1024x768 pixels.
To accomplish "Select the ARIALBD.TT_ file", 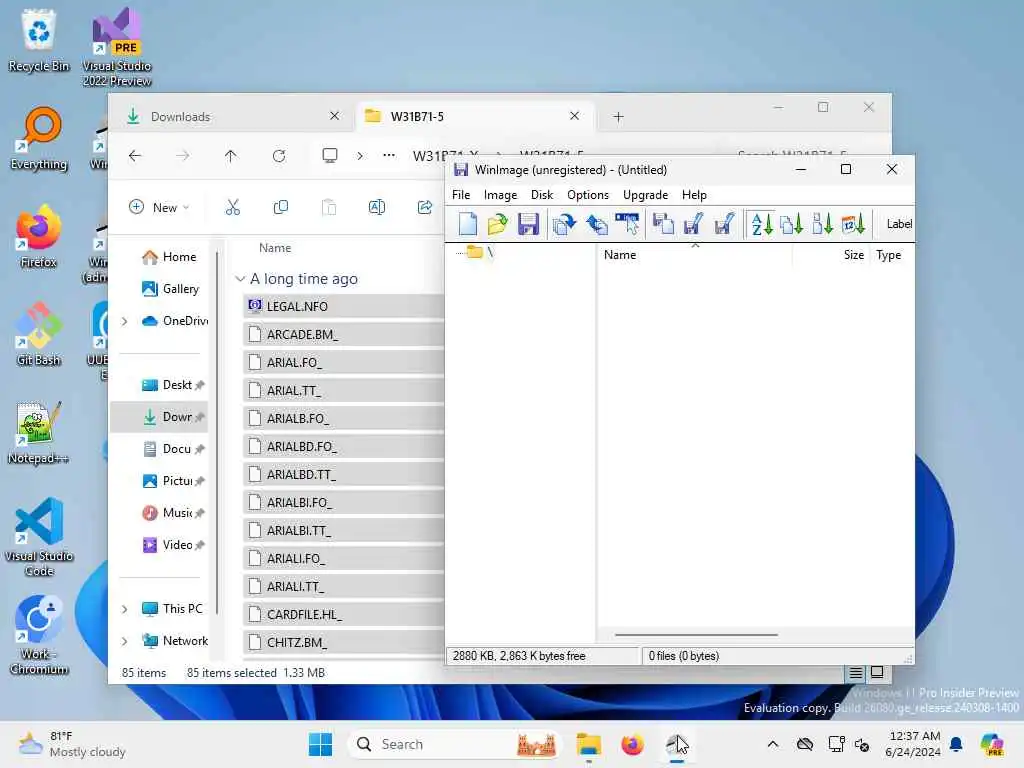I will click(x=344, y=474).
